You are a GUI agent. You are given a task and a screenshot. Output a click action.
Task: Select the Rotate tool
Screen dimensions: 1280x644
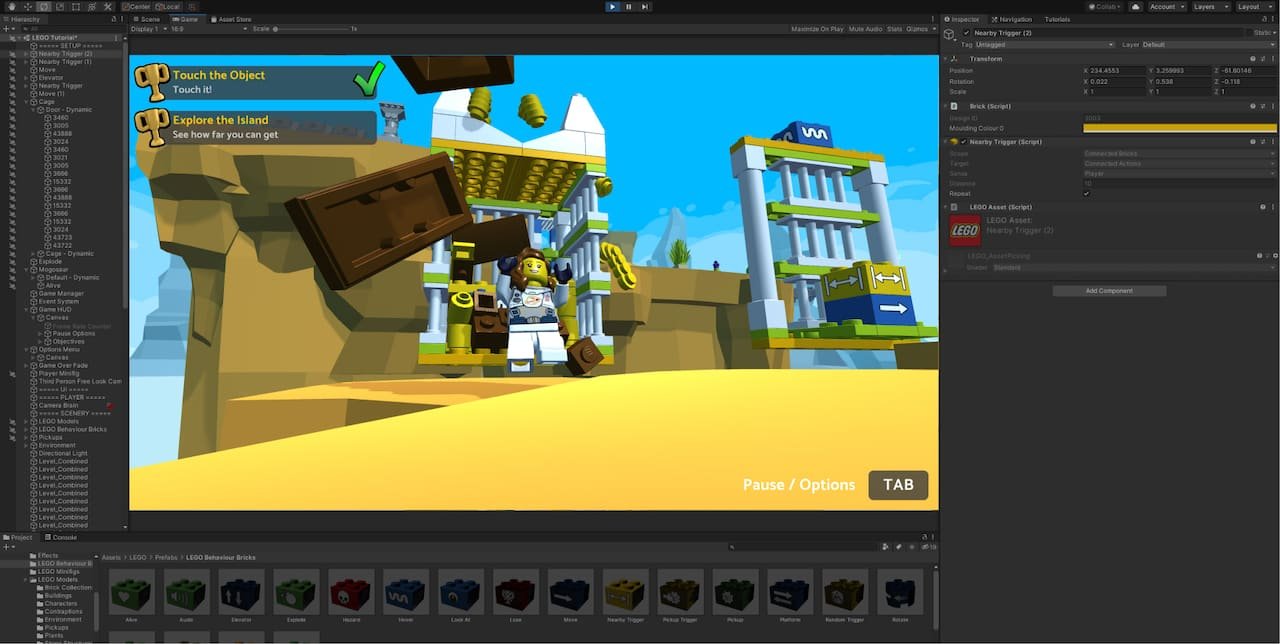[44, 6]
